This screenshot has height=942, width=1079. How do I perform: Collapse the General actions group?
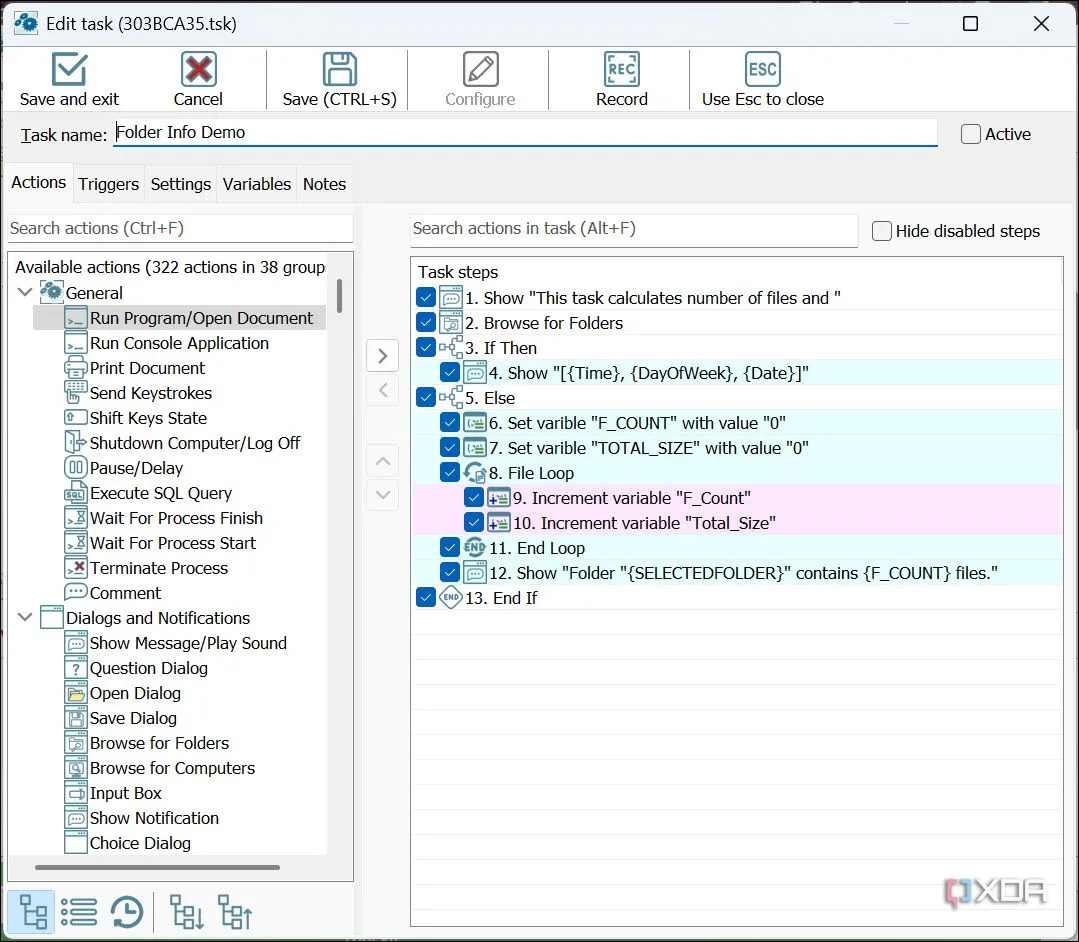pos(25,292)
